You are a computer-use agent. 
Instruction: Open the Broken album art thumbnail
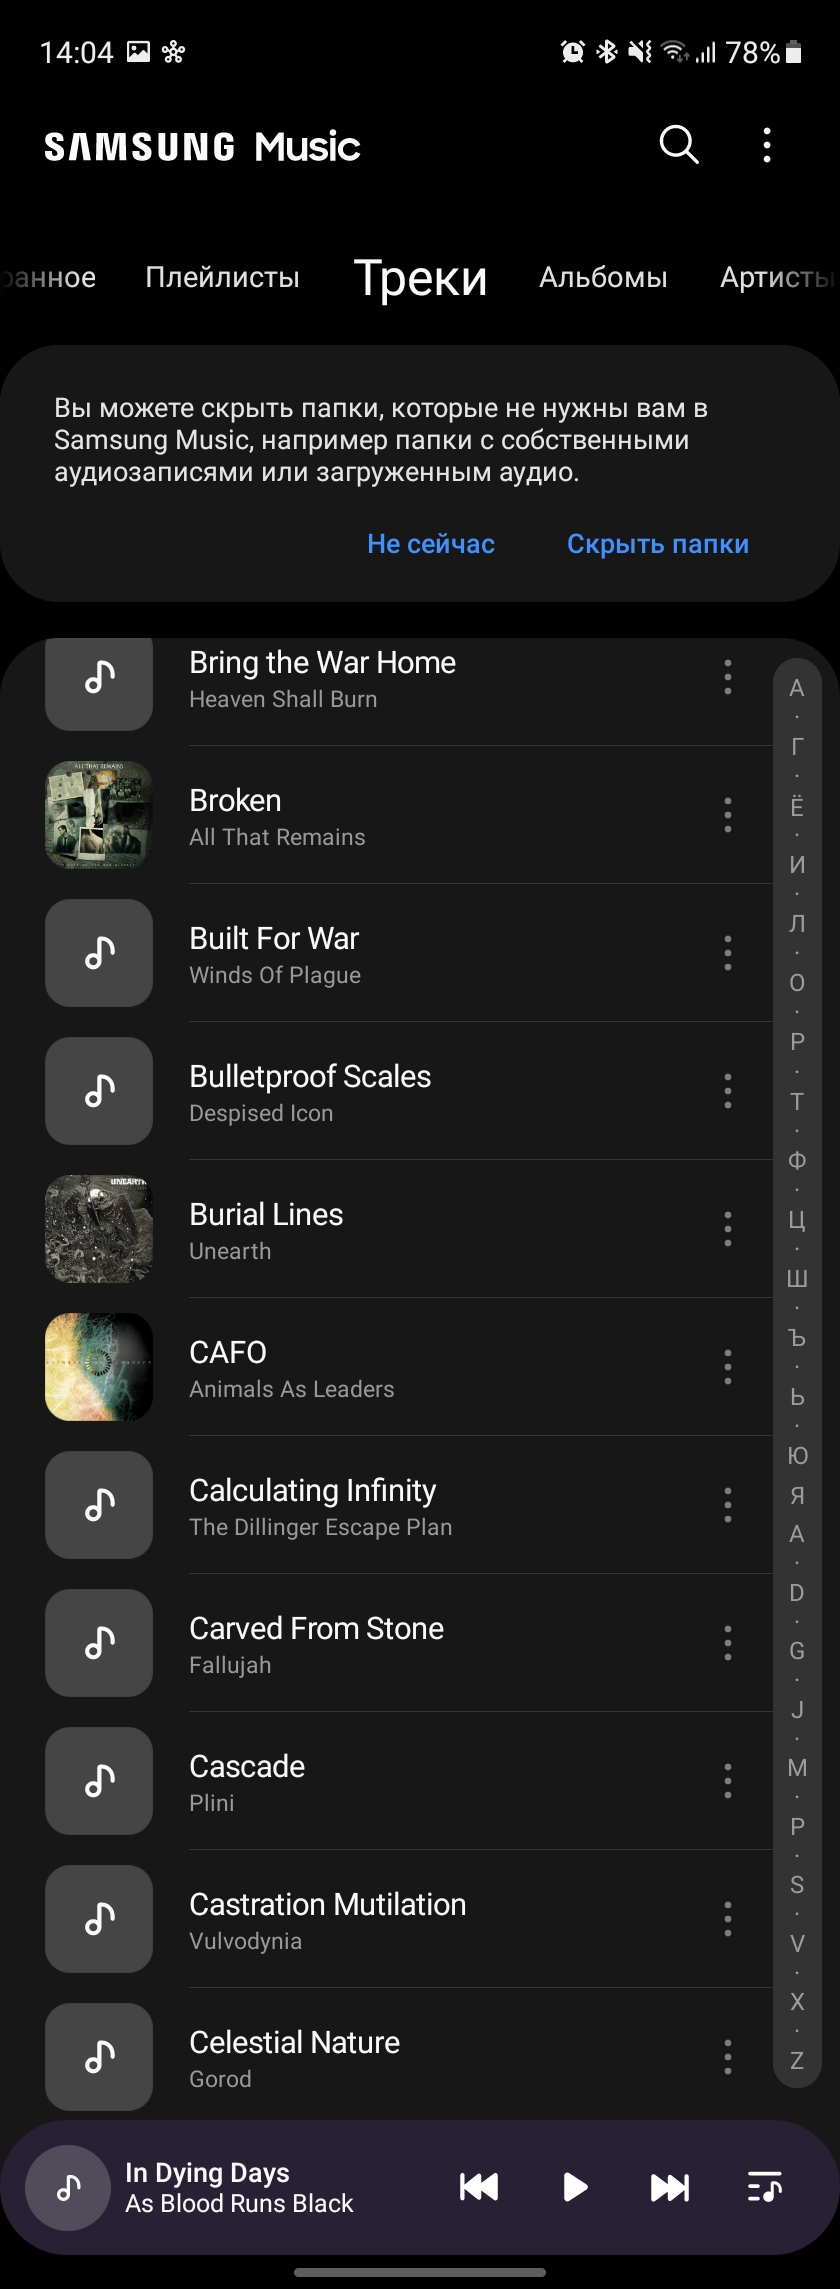pos(99,815)
